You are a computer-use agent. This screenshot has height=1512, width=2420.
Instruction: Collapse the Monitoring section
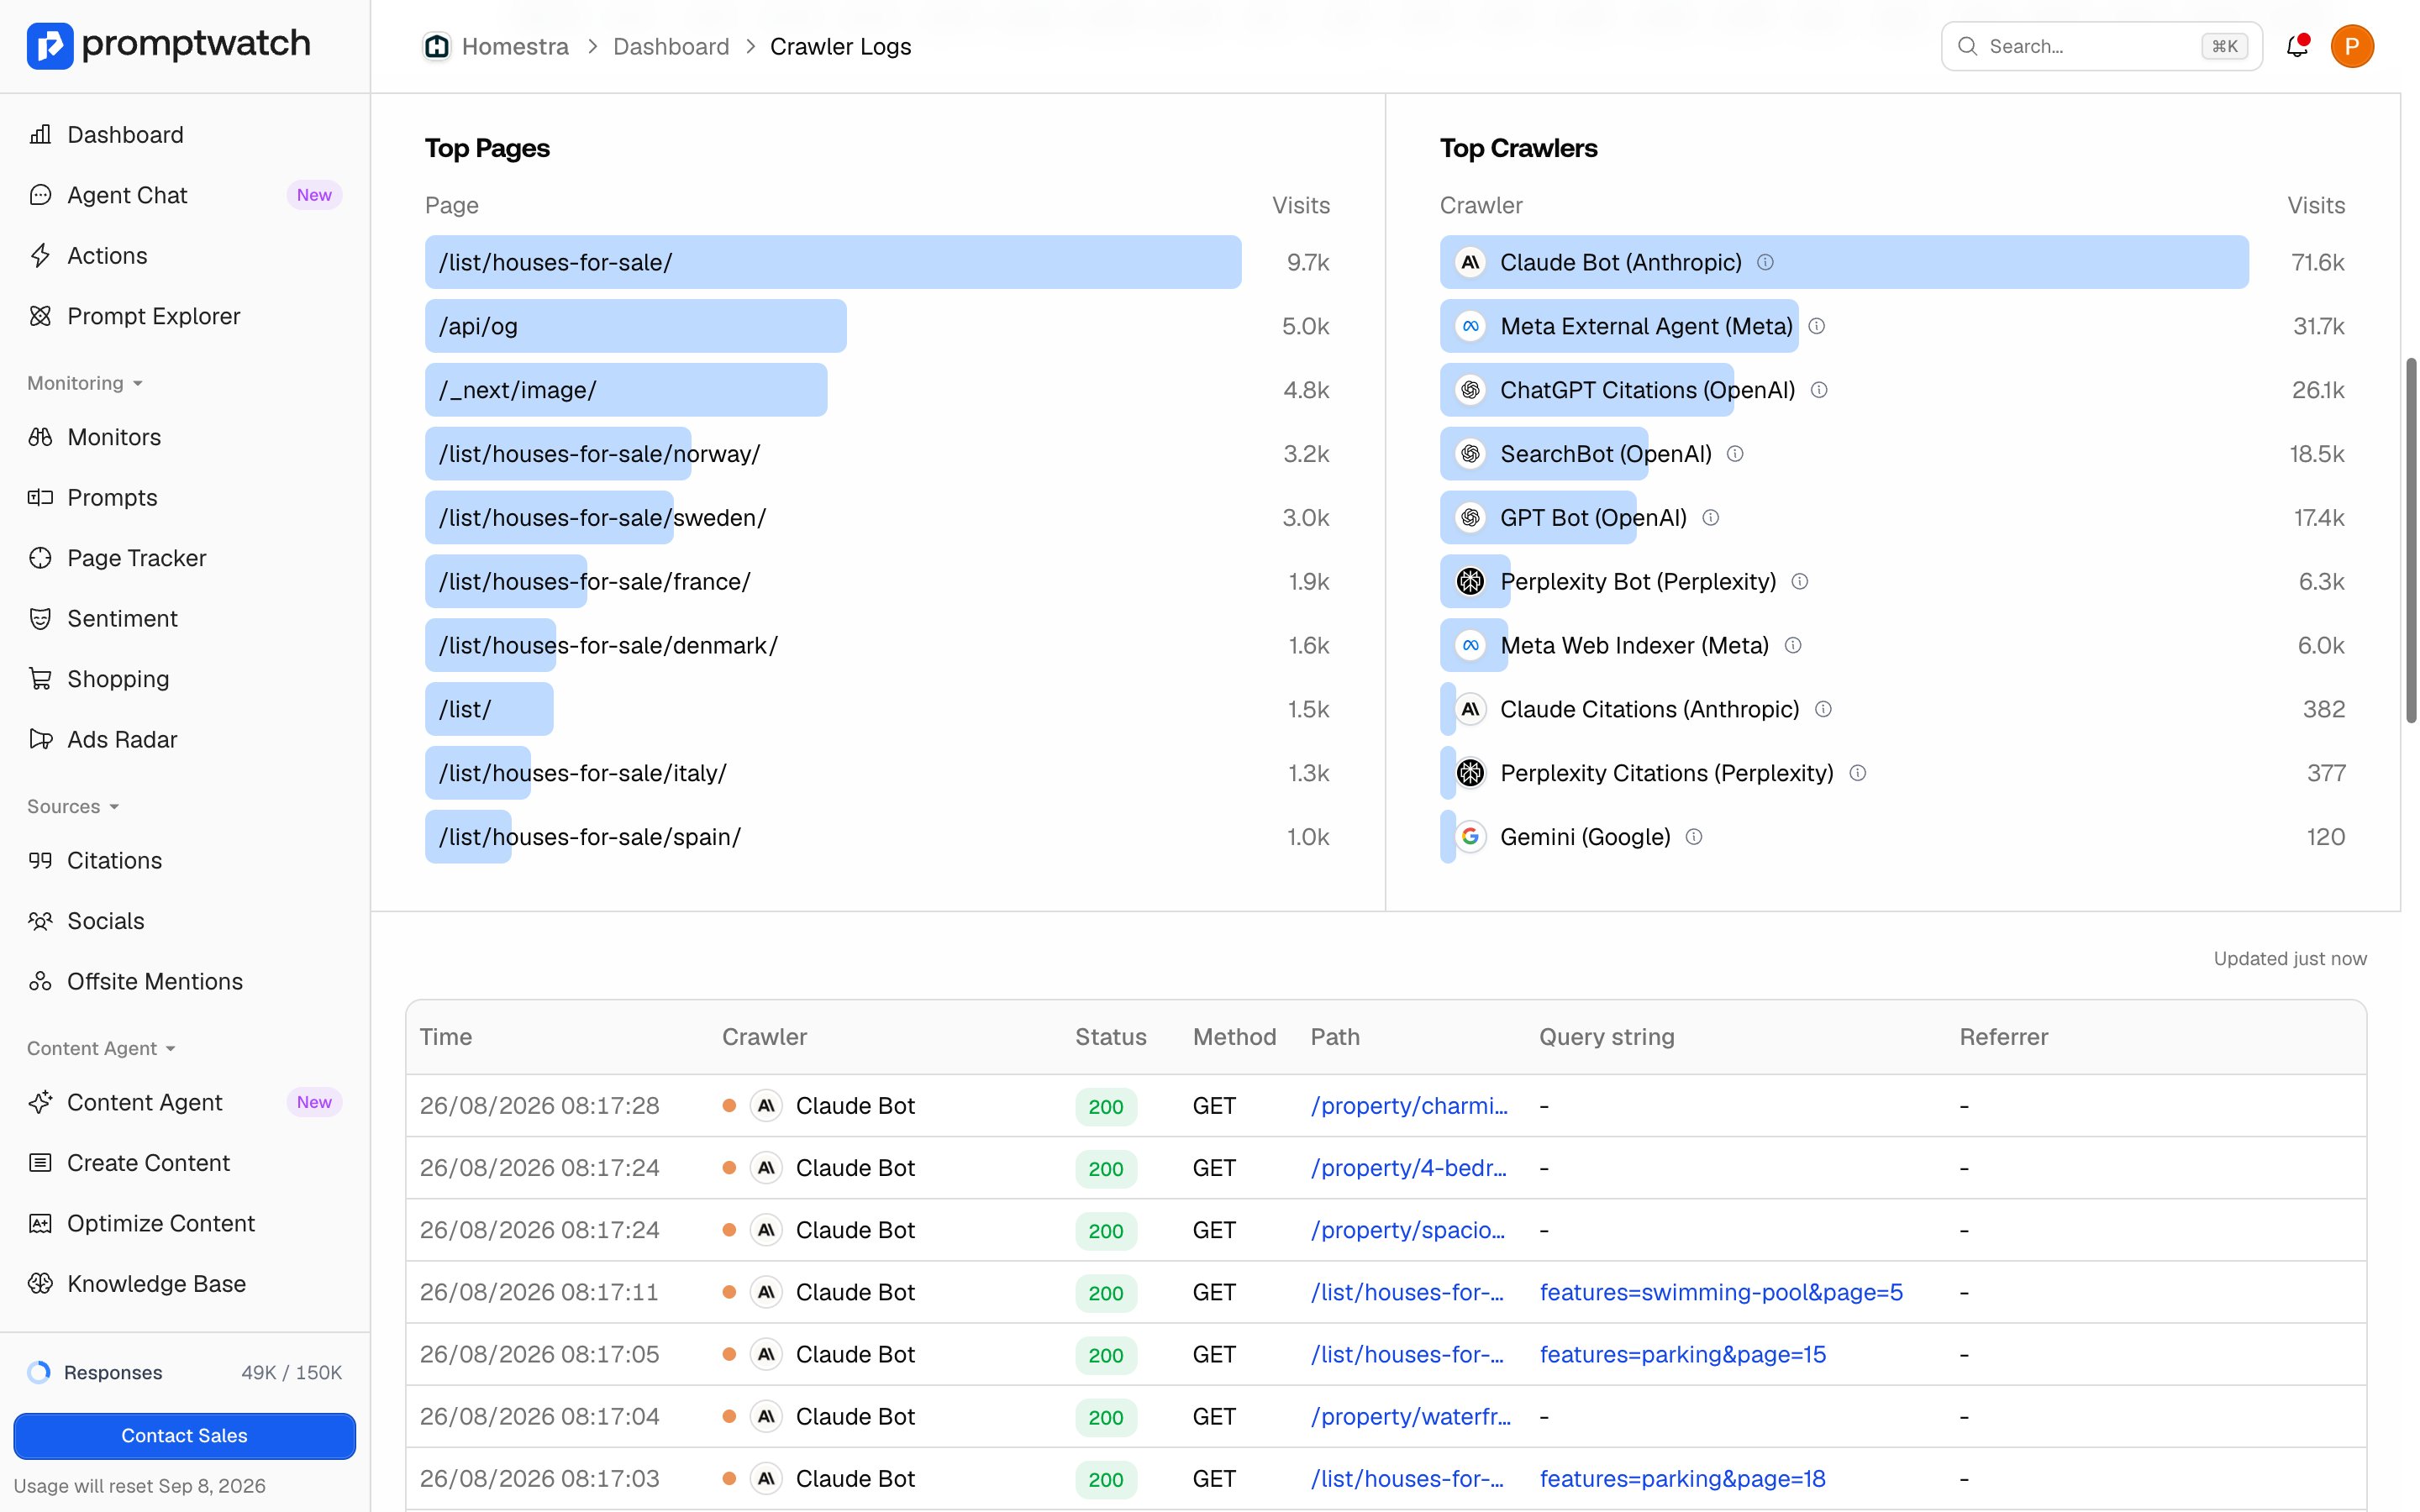tap(85, 383)
